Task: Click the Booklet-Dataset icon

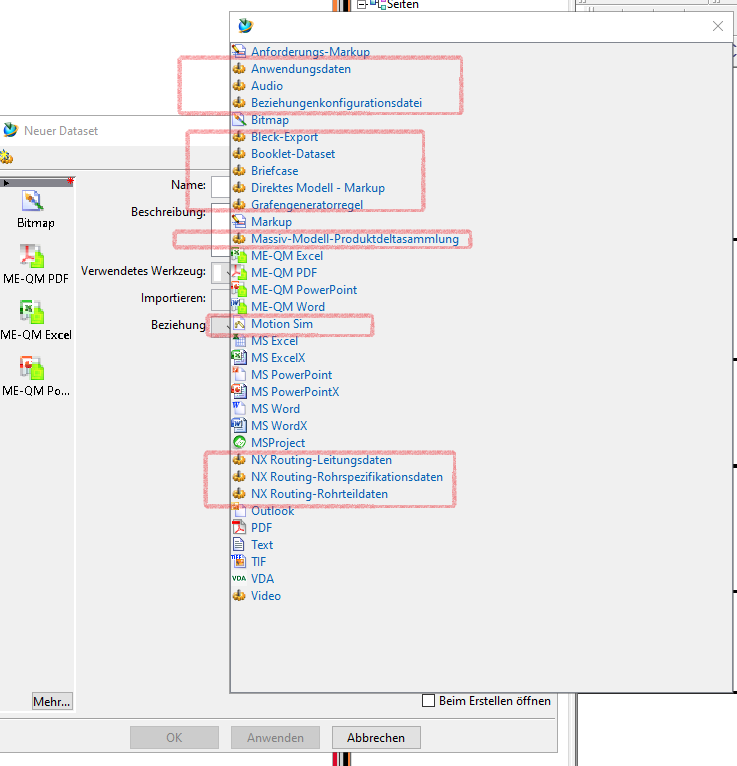Action: pyautogui.click(x=239, y=154)
